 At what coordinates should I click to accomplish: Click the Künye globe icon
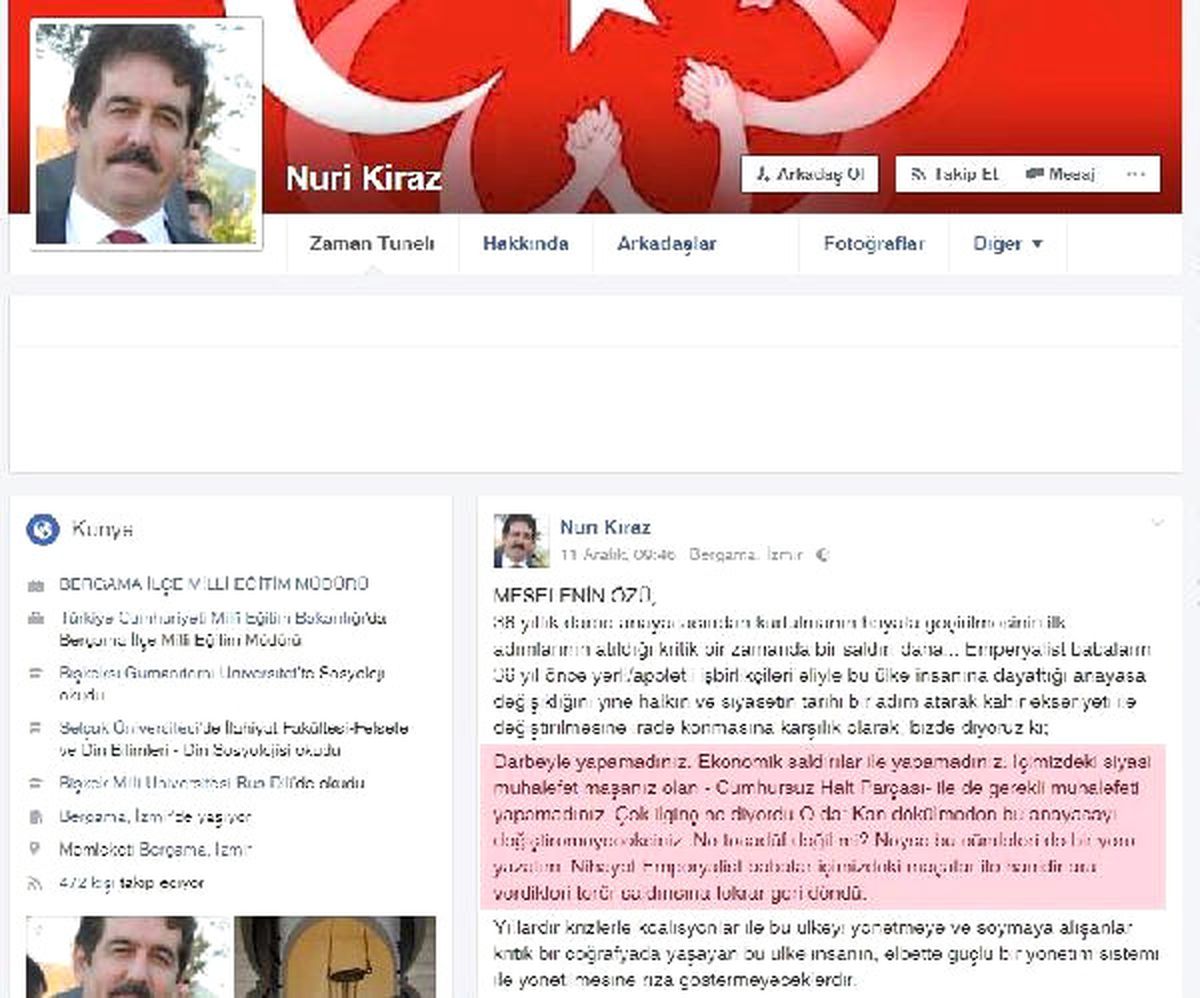[43, 529]
